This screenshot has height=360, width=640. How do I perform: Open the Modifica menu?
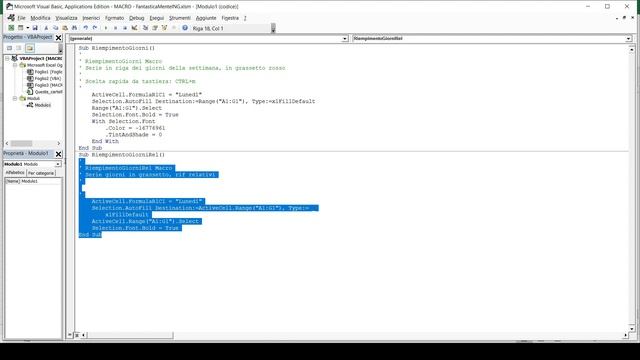[x=40, y=18]
